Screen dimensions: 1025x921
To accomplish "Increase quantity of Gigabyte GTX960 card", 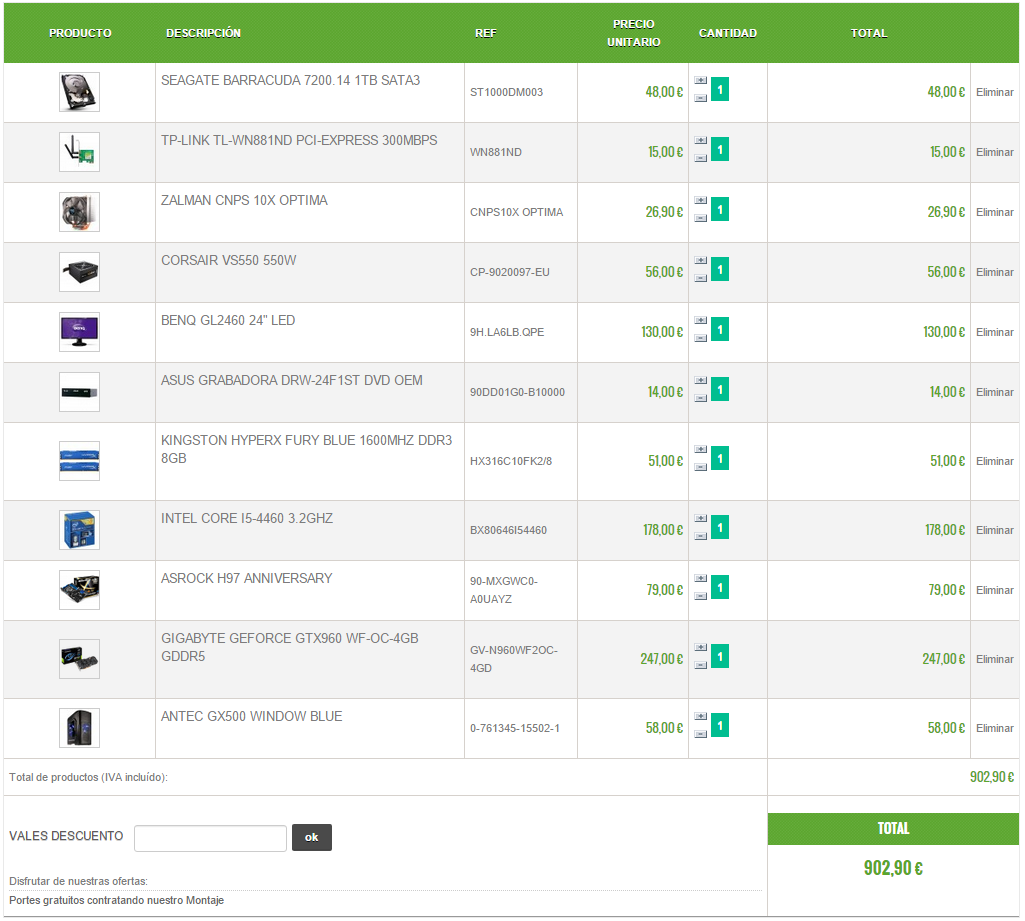I will point(700,648).
